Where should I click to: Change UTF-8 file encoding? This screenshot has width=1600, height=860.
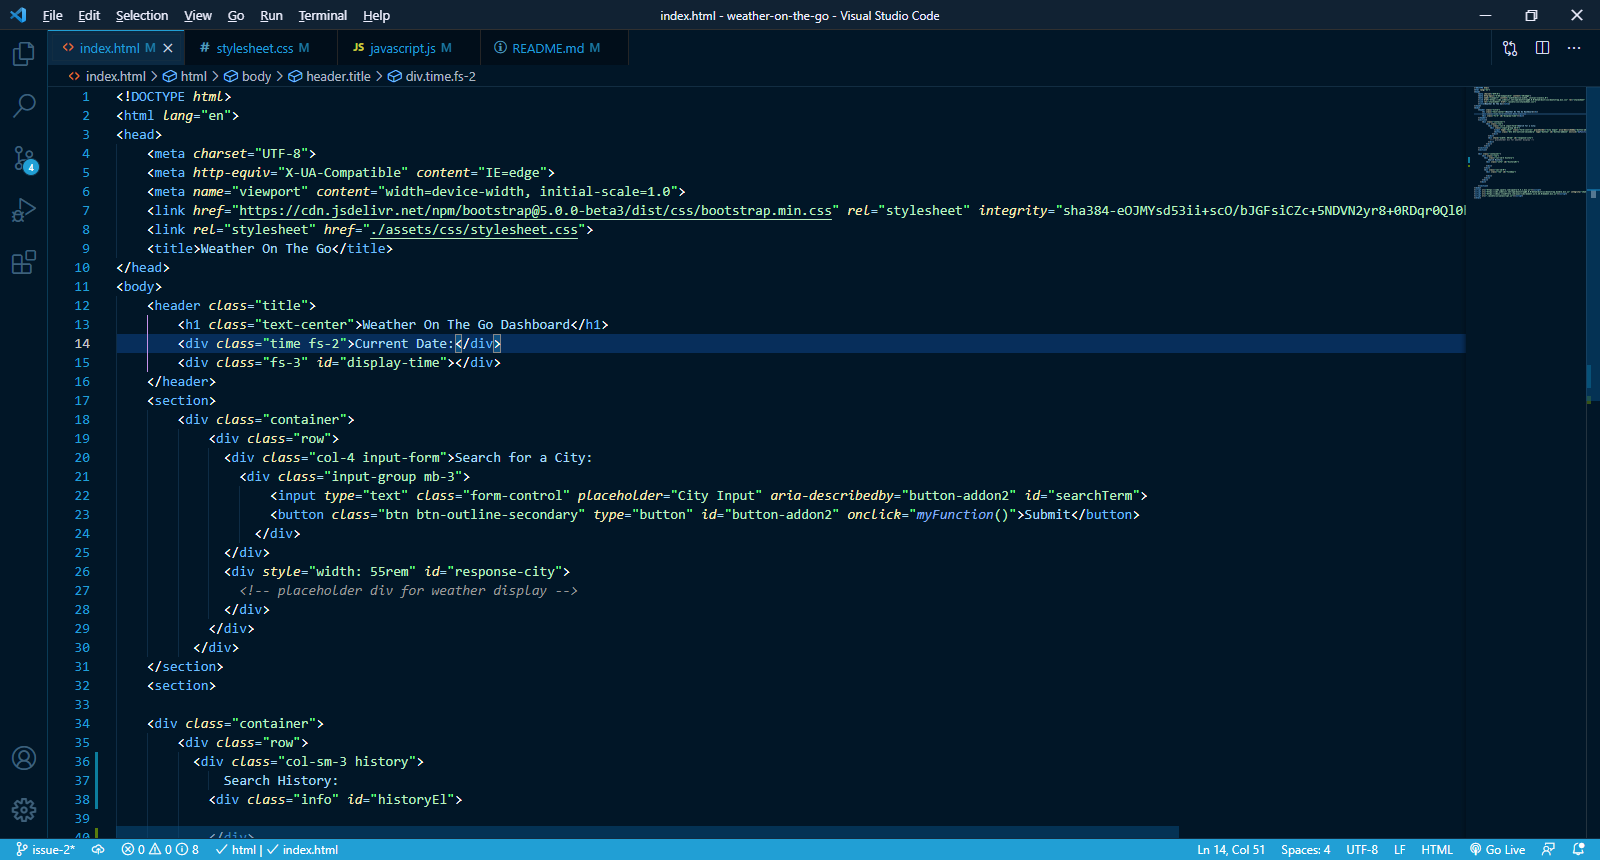1362,850
